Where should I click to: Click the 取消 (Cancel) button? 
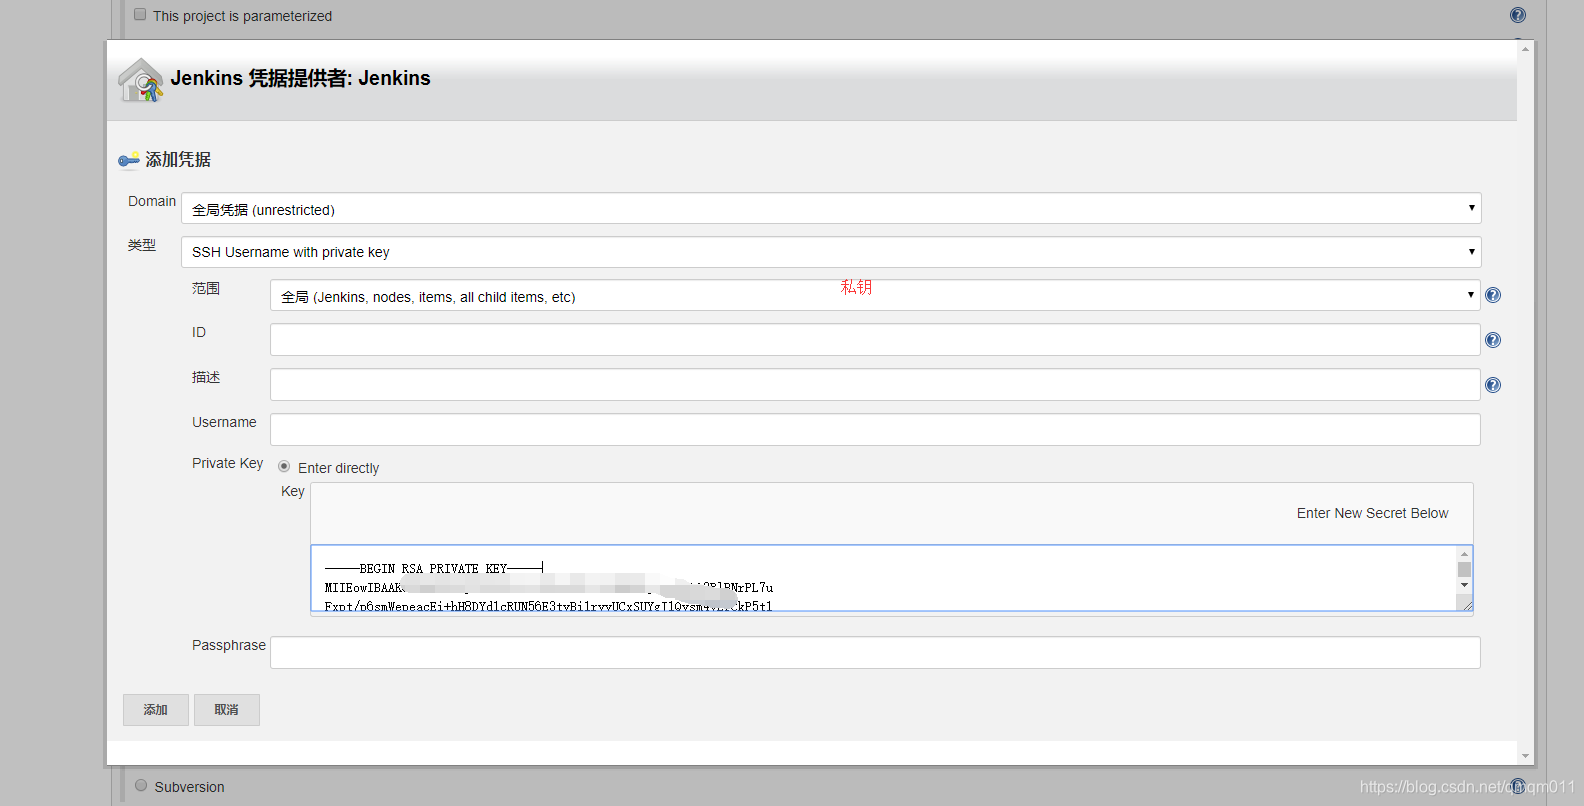[x=227, y=710]
